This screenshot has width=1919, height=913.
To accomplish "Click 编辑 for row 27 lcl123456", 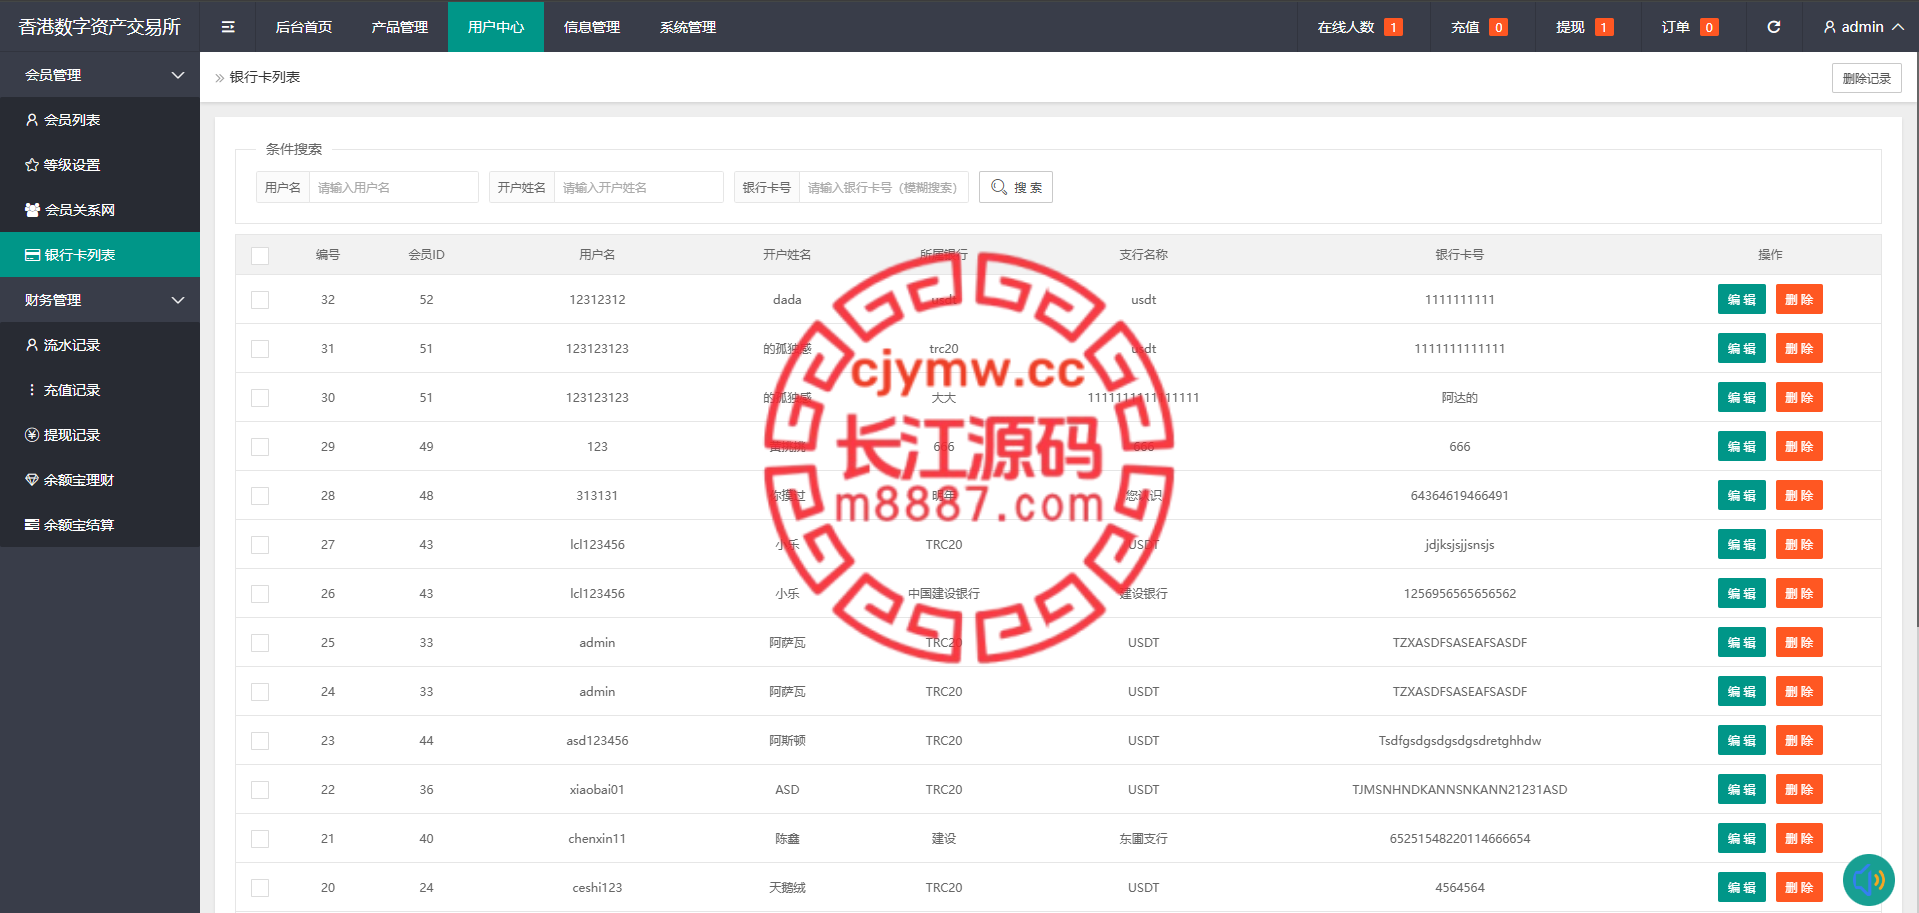I will [x=1742, y=545].
